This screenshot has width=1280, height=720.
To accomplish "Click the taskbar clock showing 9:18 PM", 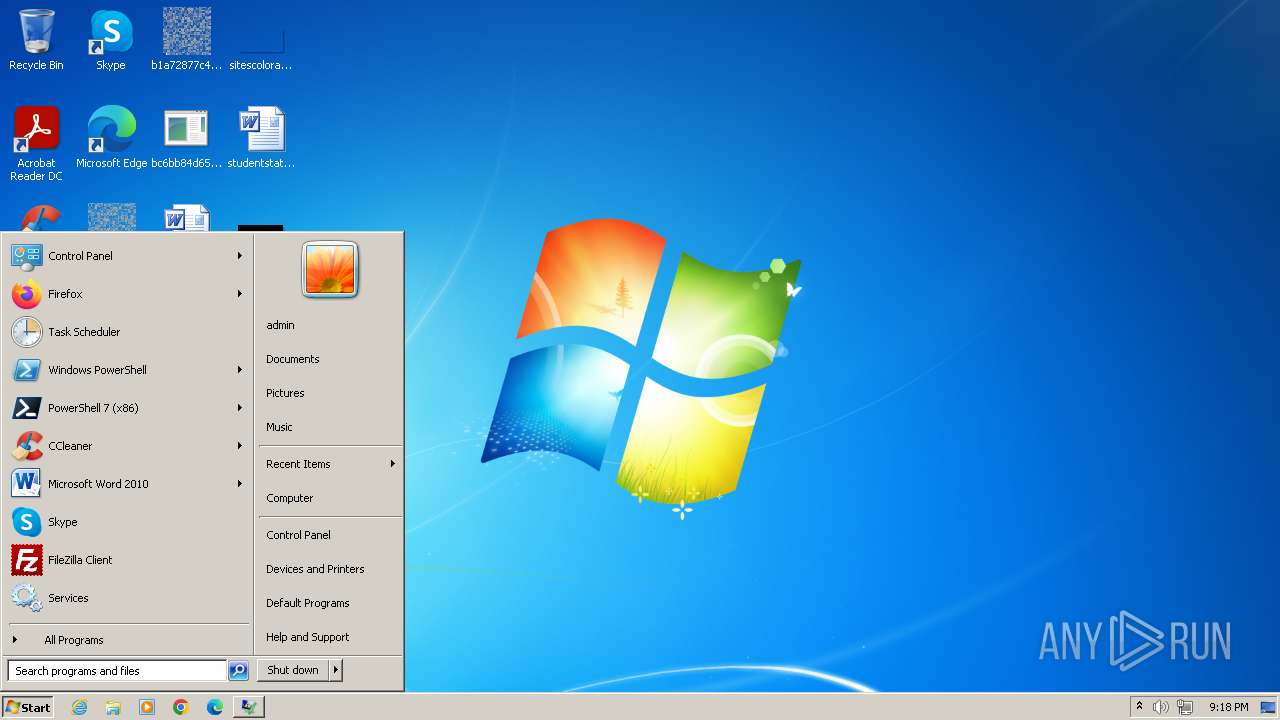I will (x=1228, y=707).
